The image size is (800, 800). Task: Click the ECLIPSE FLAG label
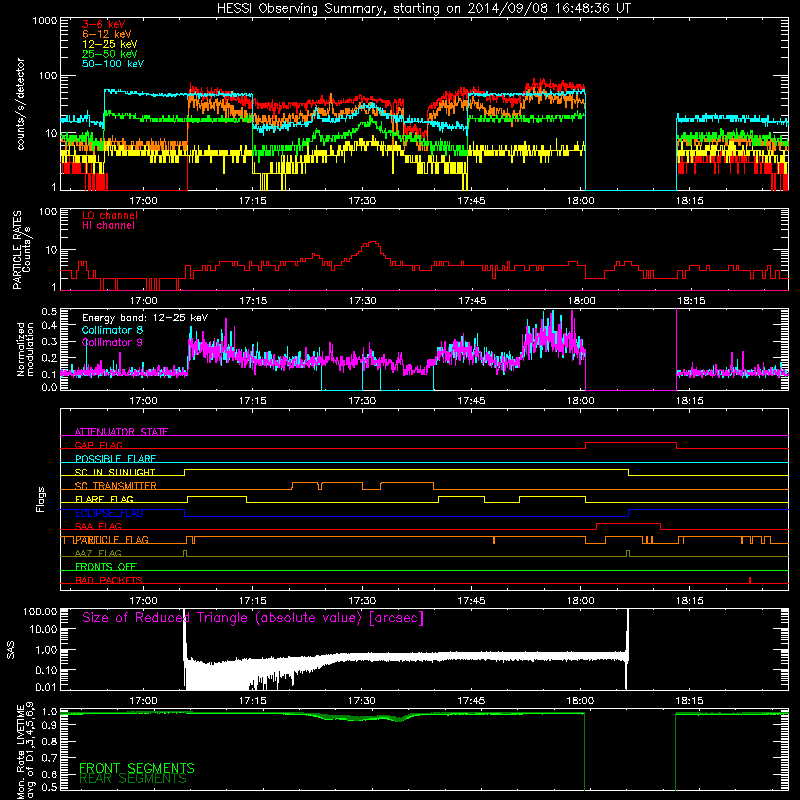click(x=109, y=513)
